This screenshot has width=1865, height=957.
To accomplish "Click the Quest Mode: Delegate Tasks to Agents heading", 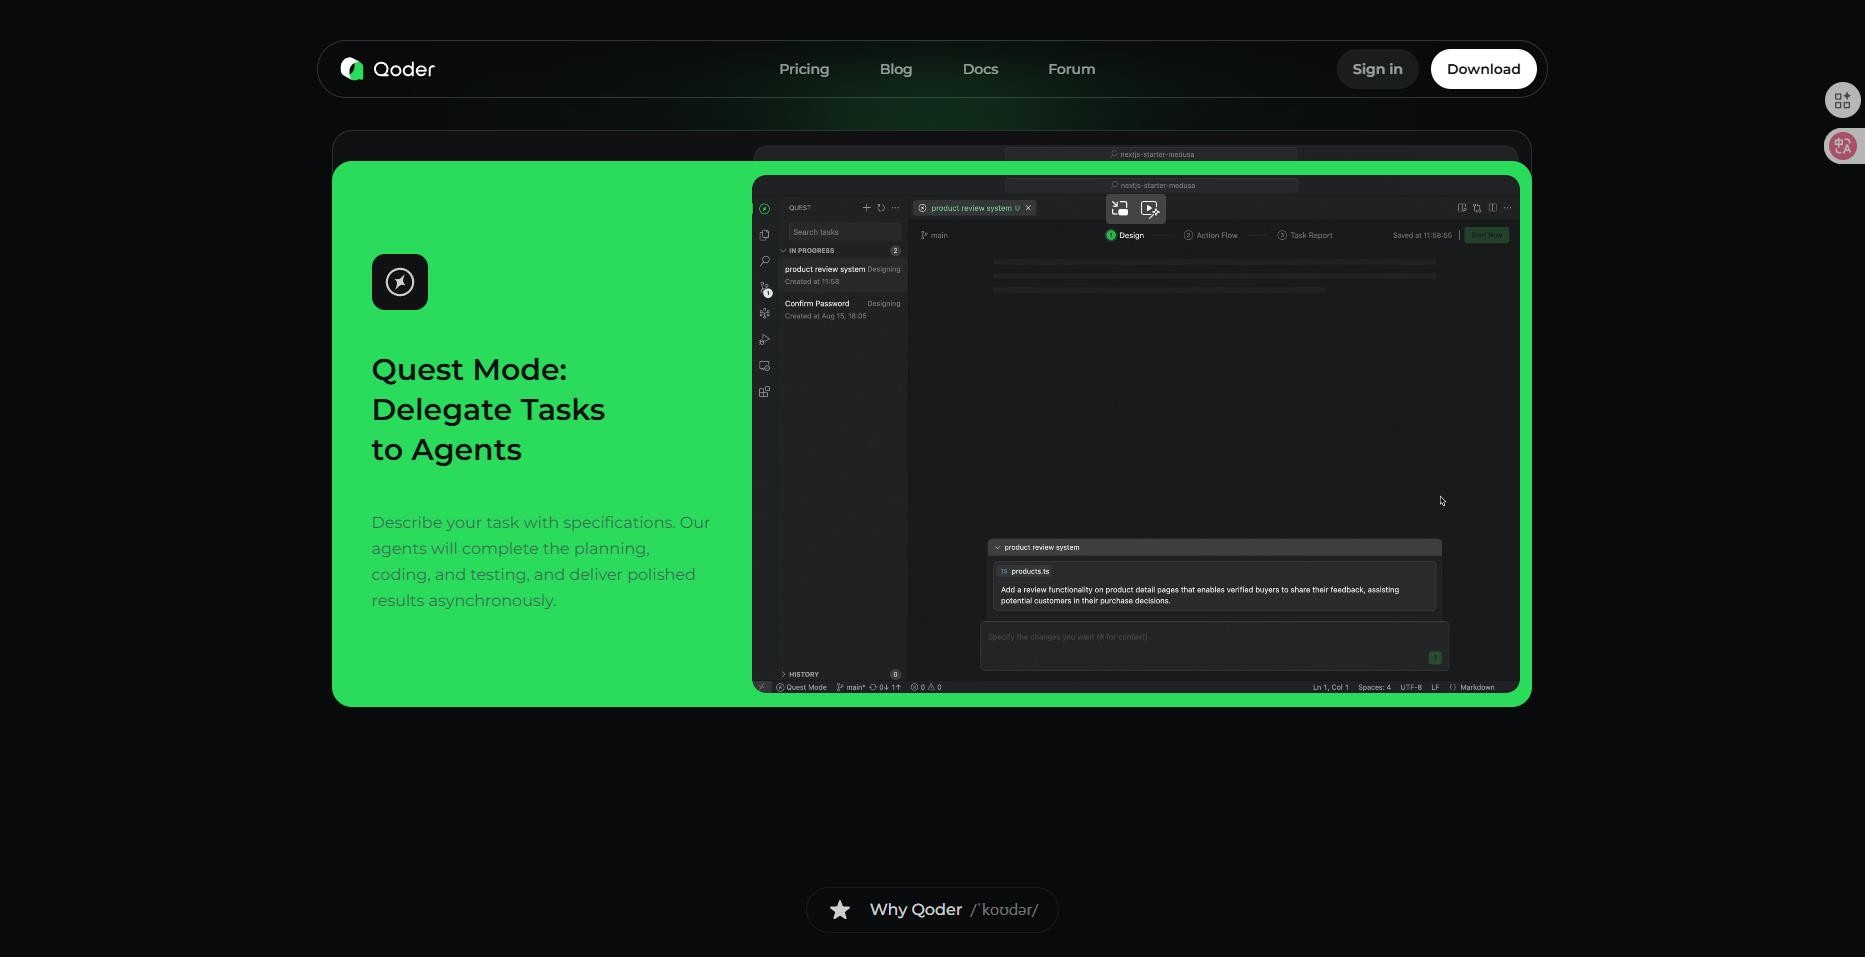I will 488,410.
